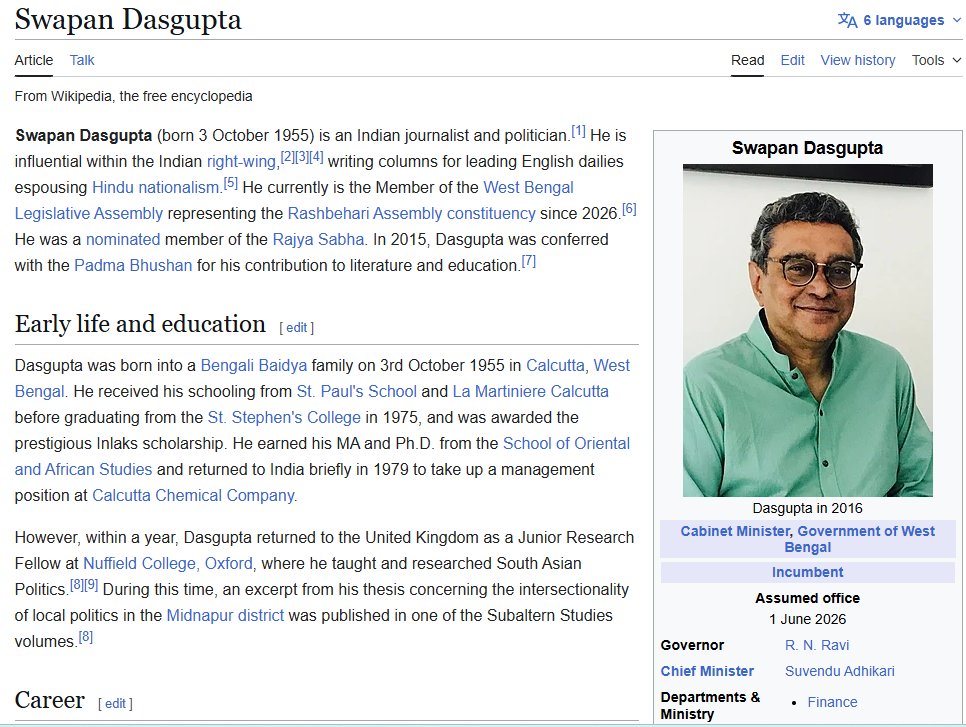
Task: Jump to citation [1]
Action: point(578,131)
